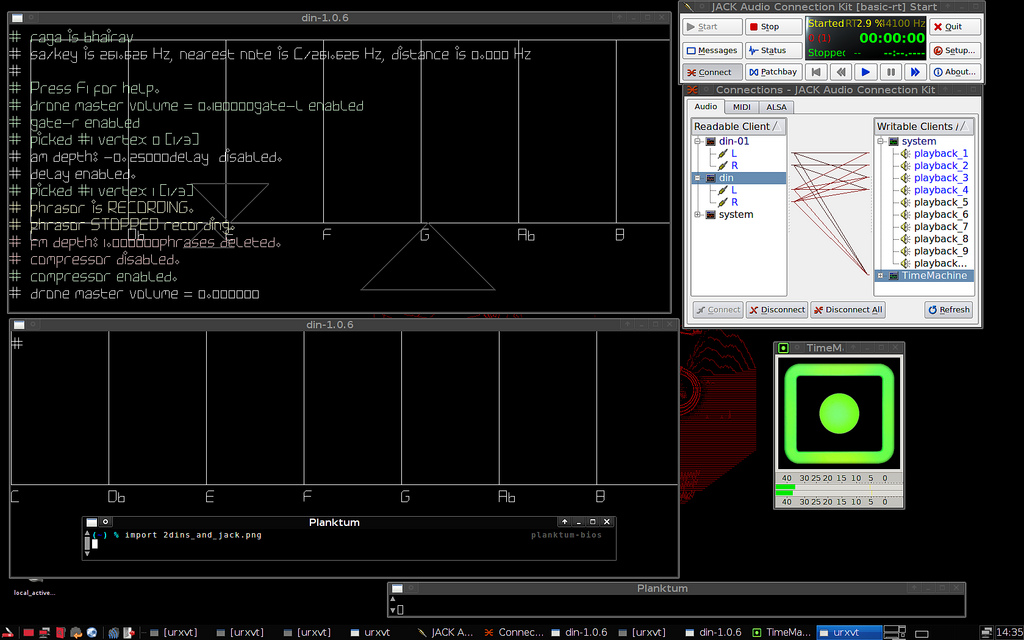Select the playback_8 port
1024x640 pixels.
pyautogui.click(x=941, y=239)
